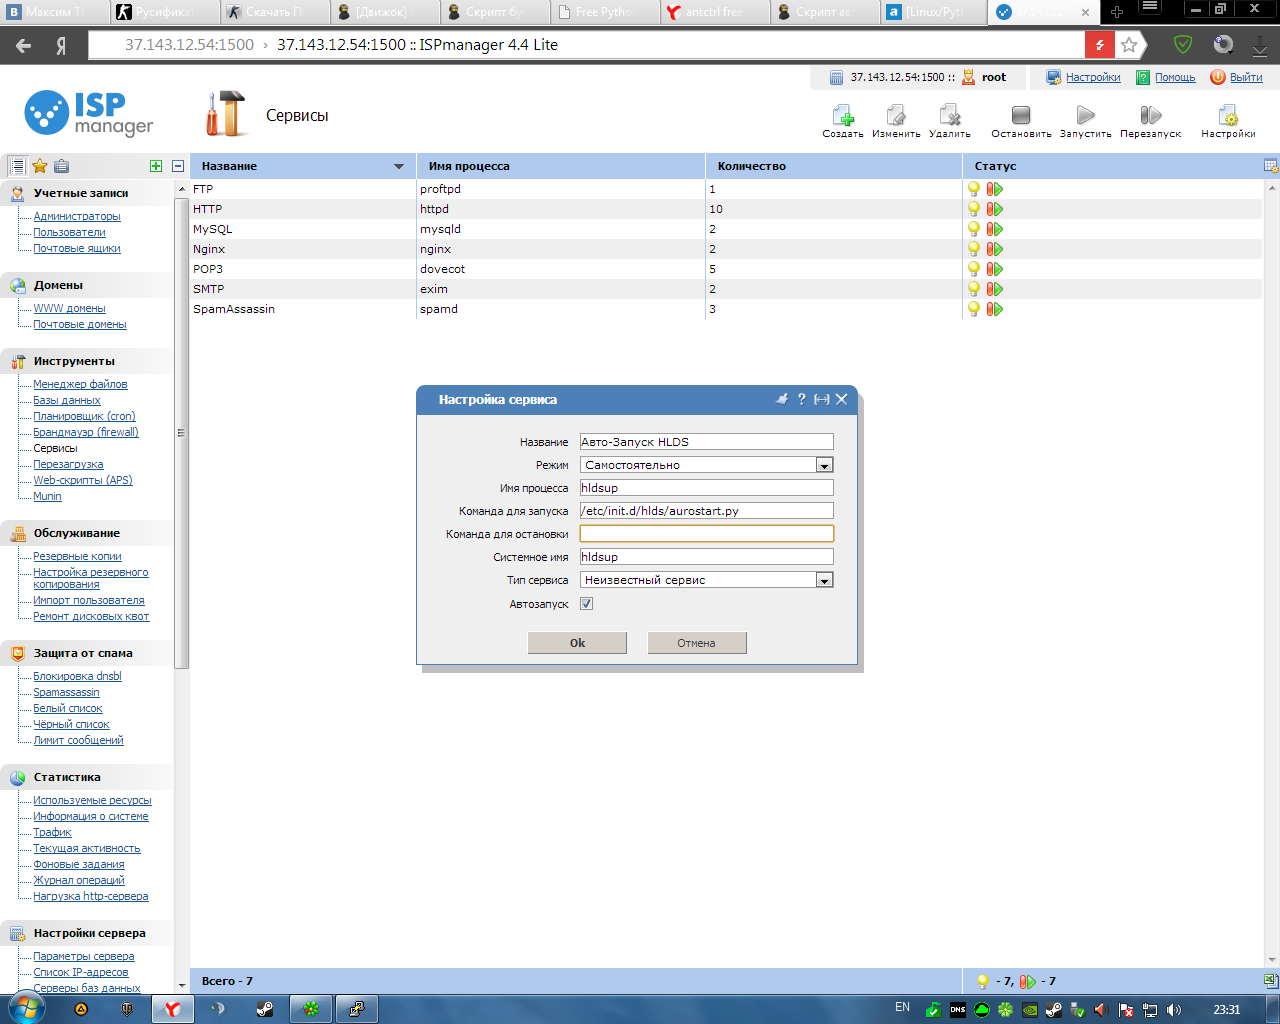
Task: Collapse the Учетные записи section header
Action: [x=87, y=193]
